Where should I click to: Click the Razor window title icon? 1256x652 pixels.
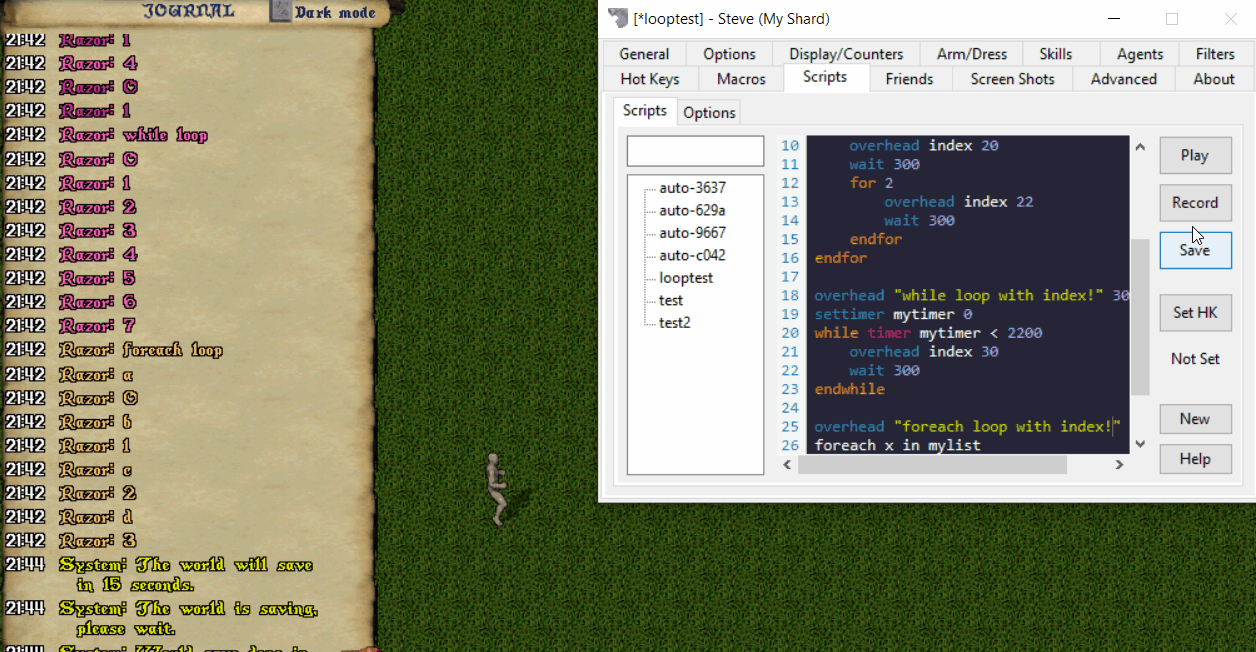click(x=617, y=18)
